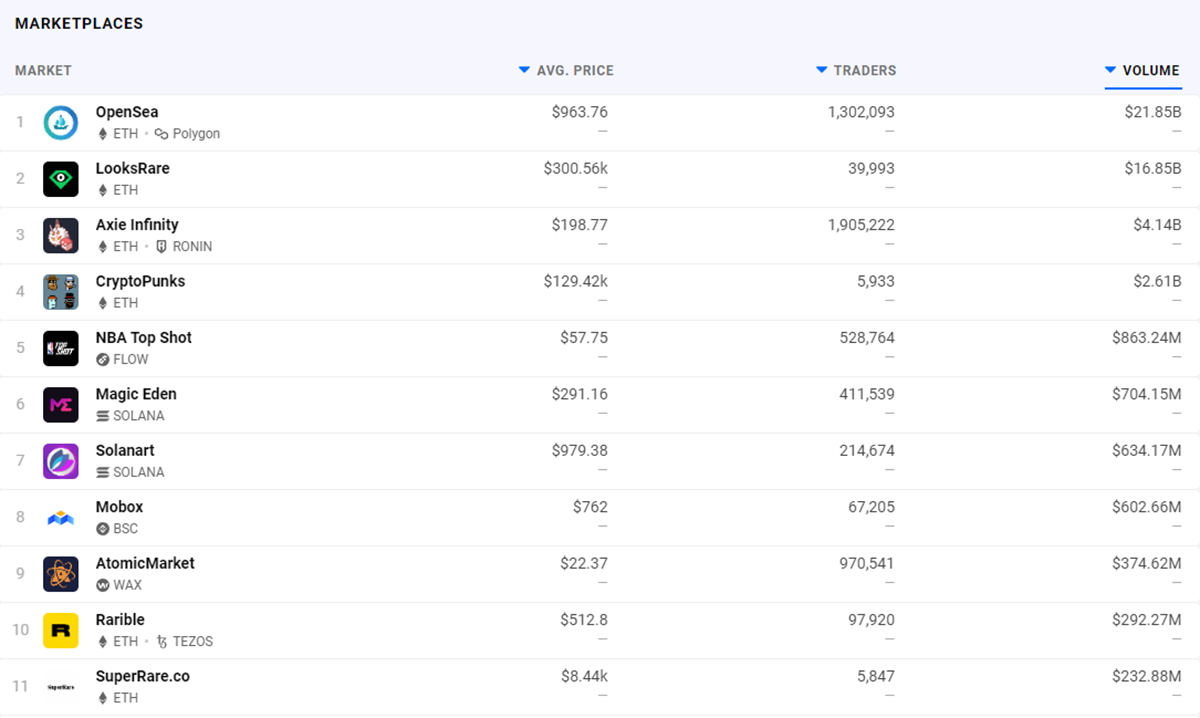
Task: Open the CryptoPunks marketplace page
Action: click(x=140, y=281)
